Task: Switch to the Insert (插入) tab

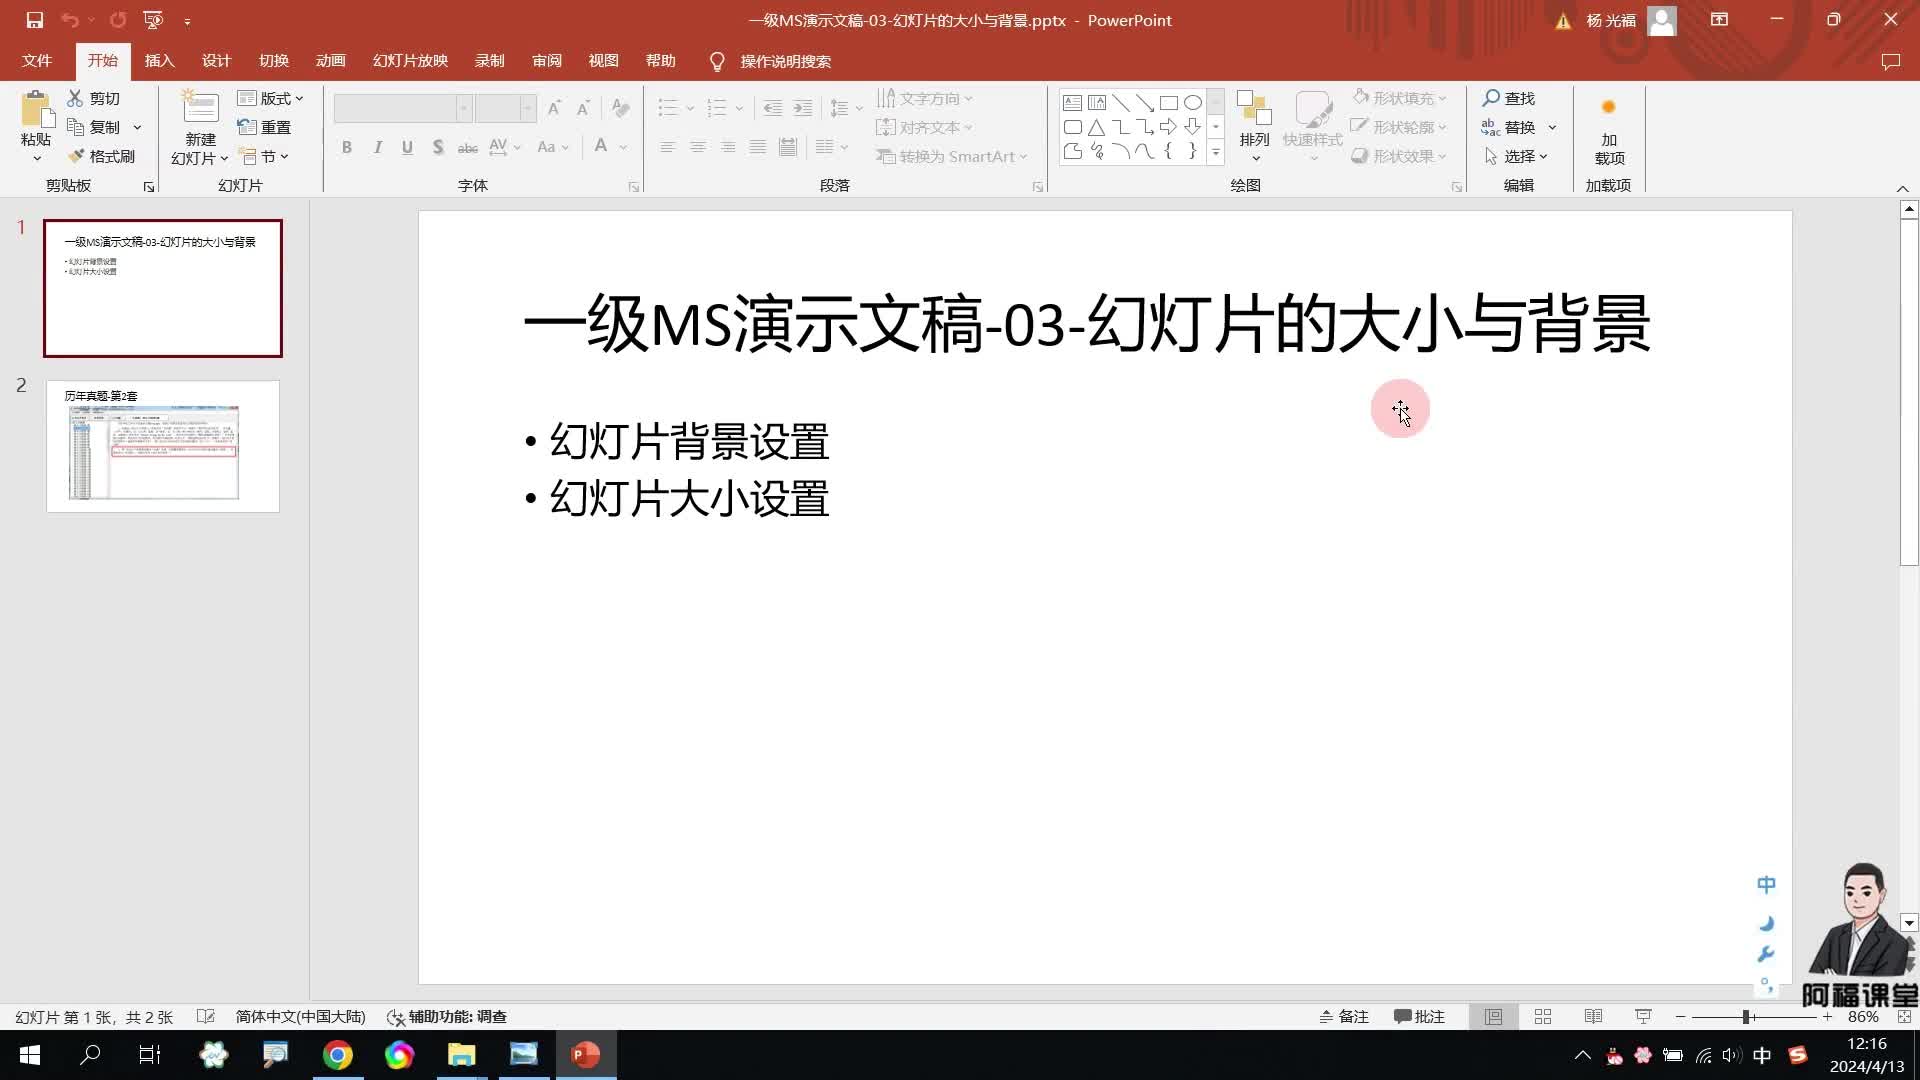Action: point(160,61)
